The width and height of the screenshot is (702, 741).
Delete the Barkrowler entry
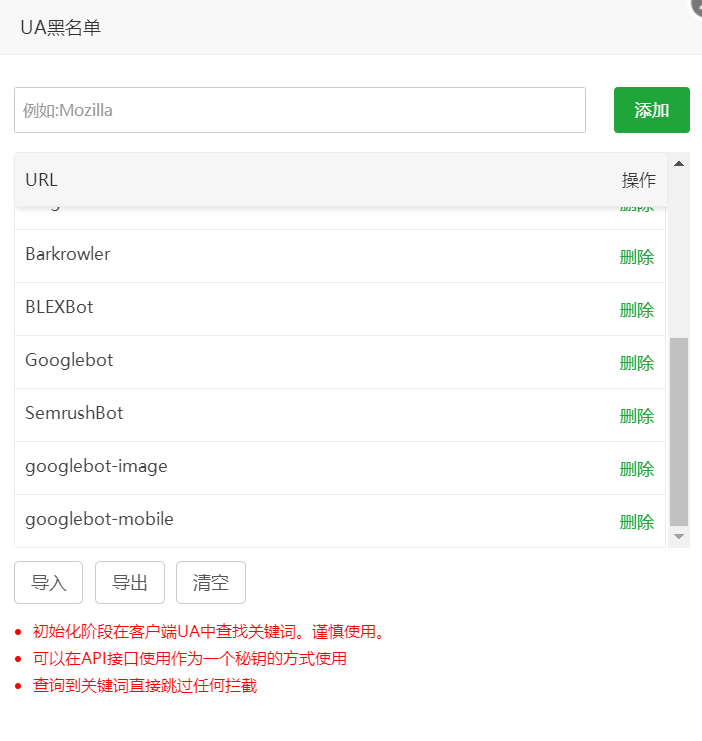637,257
